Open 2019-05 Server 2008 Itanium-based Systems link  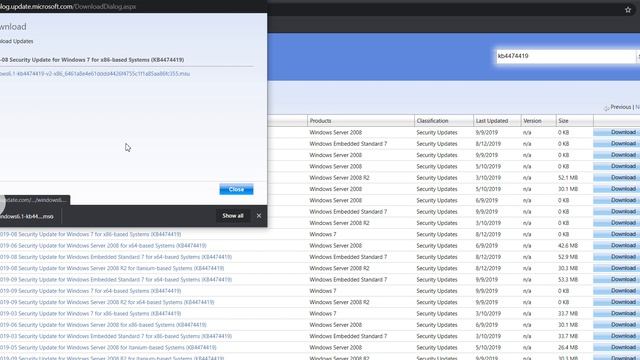coord(108,348)
